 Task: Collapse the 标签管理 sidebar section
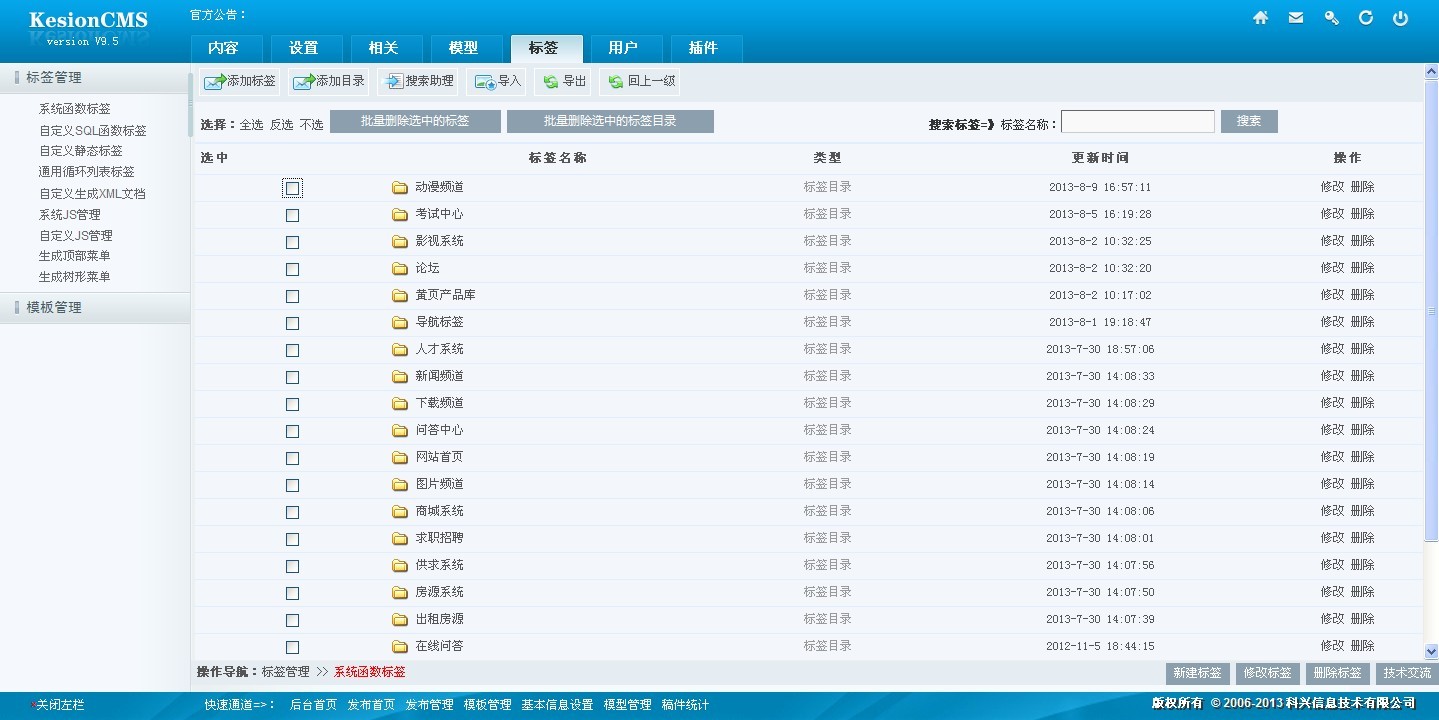click(x=94, y=77)
